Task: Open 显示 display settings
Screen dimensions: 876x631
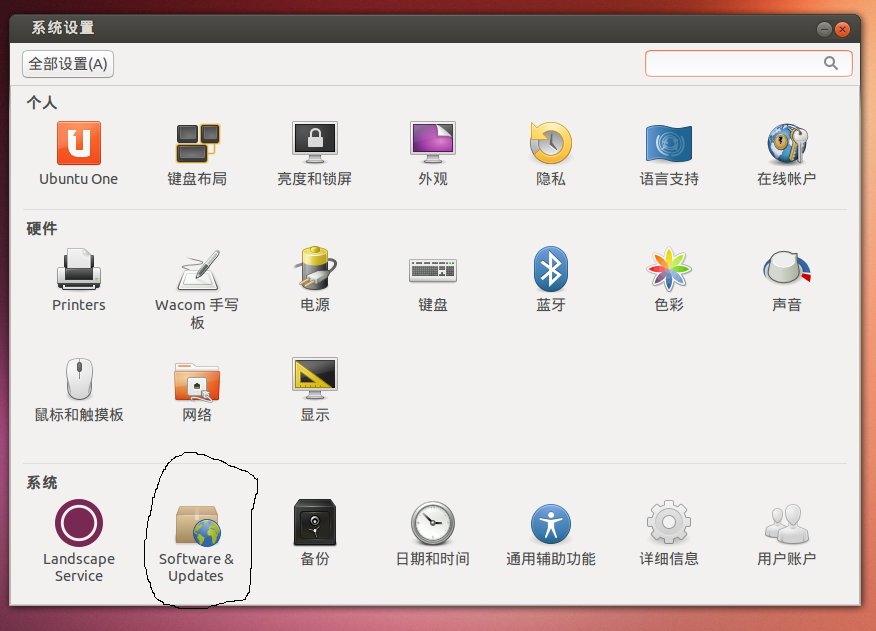Action: (315, 390)
